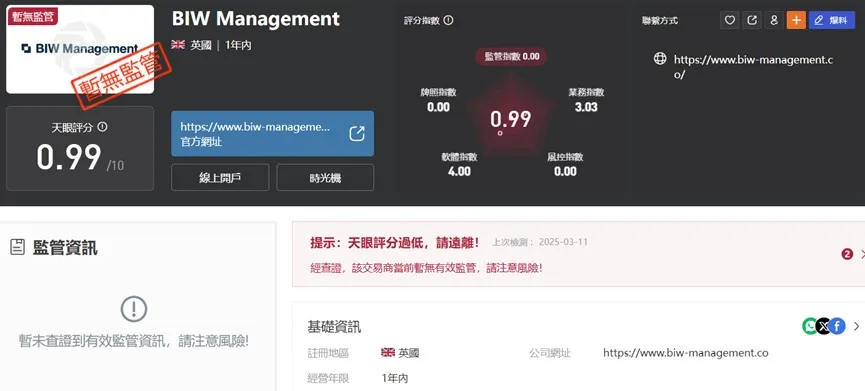Viewport: 865px width, 391px height.
Task: Click the heart favorite icon
Action: (x=729, y=20)
